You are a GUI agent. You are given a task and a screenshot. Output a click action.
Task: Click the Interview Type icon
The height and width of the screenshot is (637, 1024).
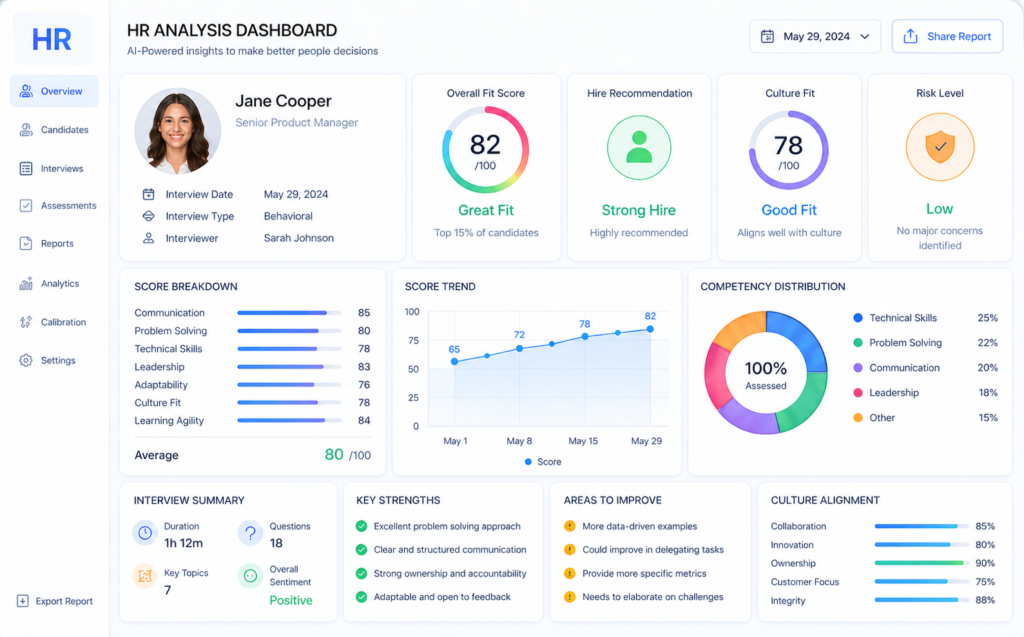click(148, 216)
